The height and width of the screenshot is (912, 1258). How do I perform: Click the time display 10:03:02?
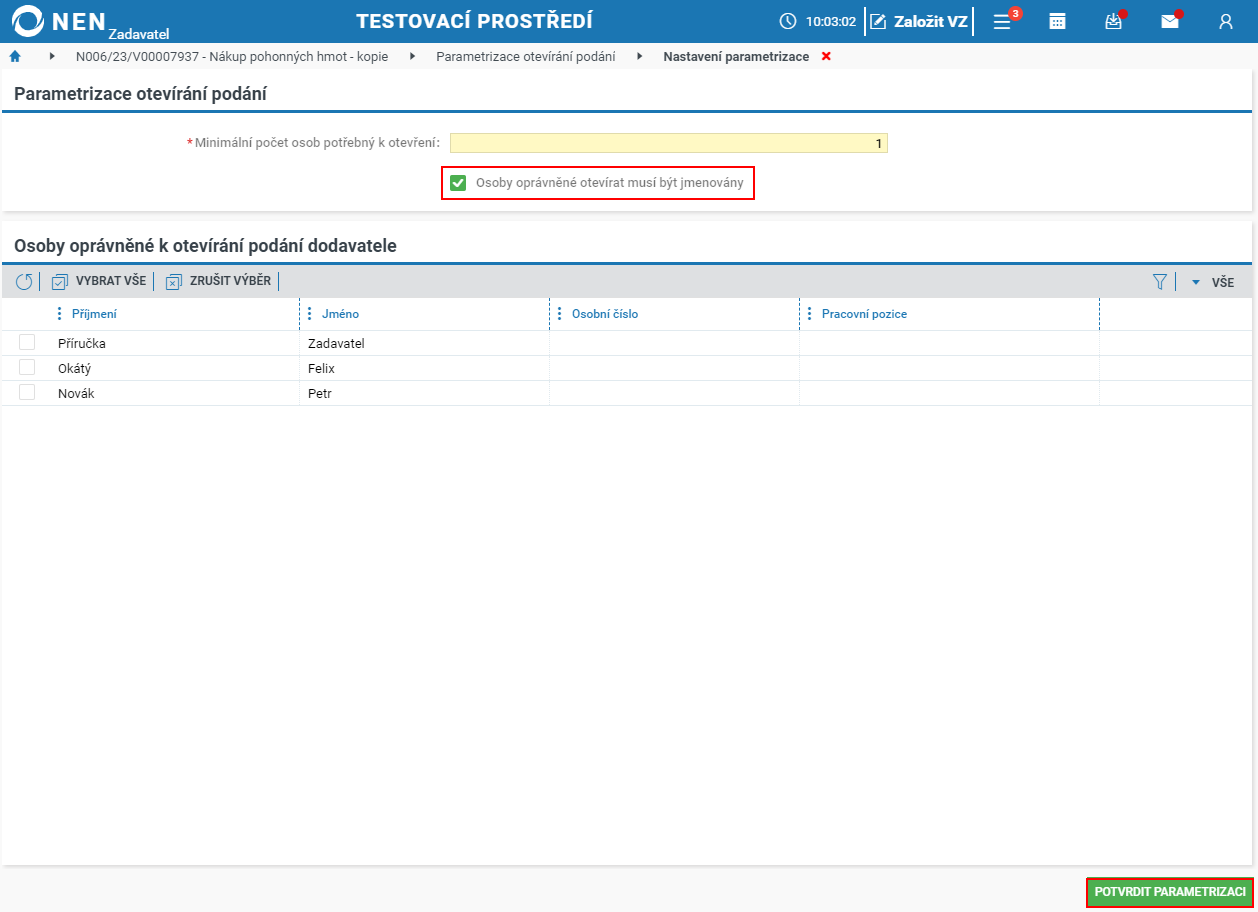tap(831, 21)
